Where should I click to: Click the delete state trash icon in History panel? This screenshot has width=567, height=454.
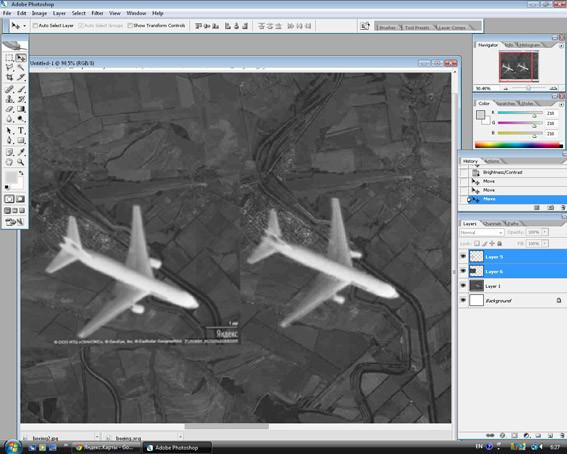[x=563, y=207]
